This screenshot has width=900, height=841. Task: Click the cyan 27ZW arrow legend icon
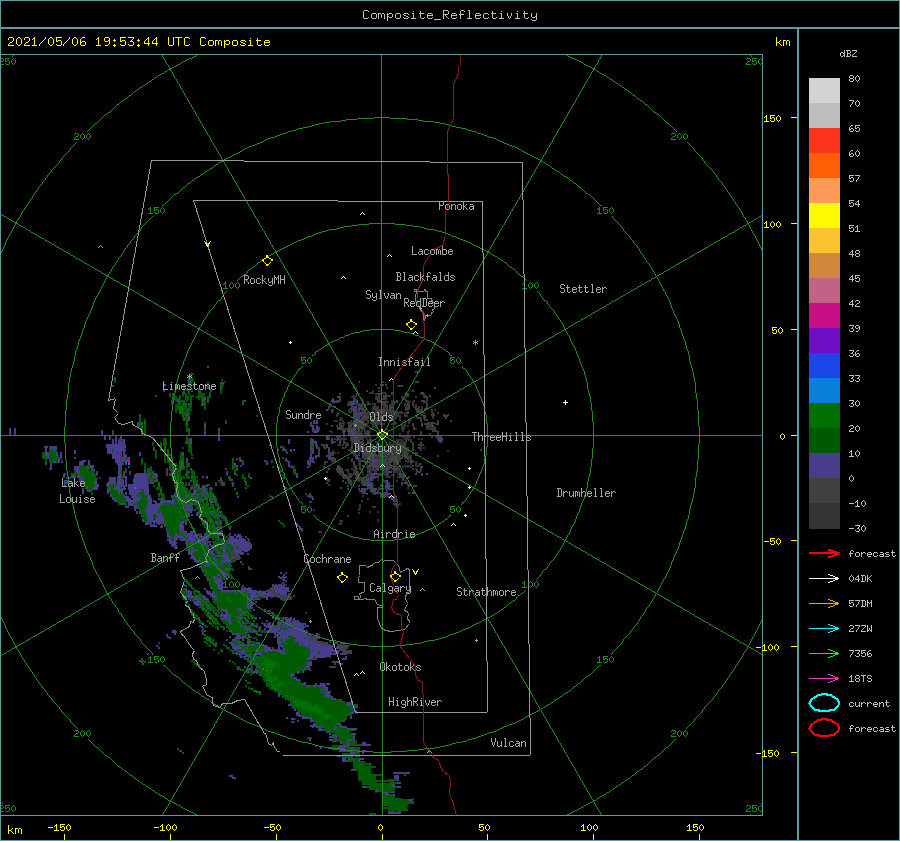(x=824, y=629)
